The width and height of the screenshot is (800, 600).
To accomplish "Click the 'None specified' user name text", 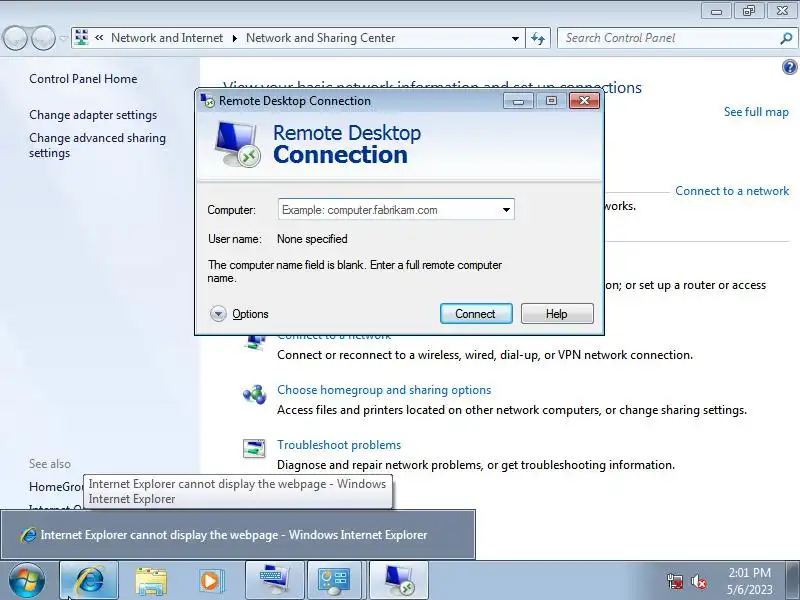I will 312,239.
